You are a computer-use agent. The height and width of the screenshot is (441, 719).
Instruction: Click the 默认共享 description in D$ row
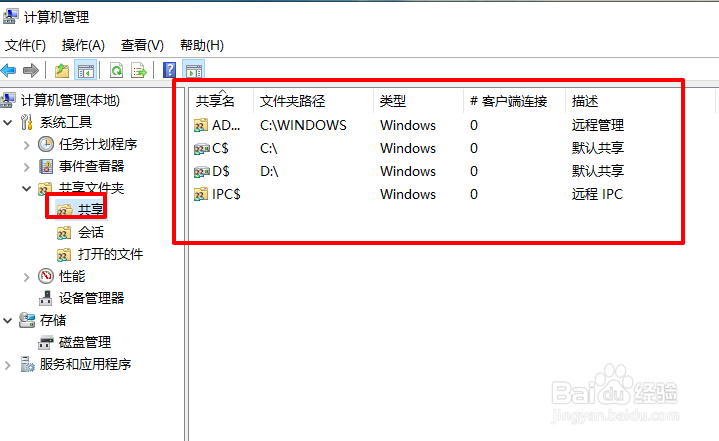point(597,171)
